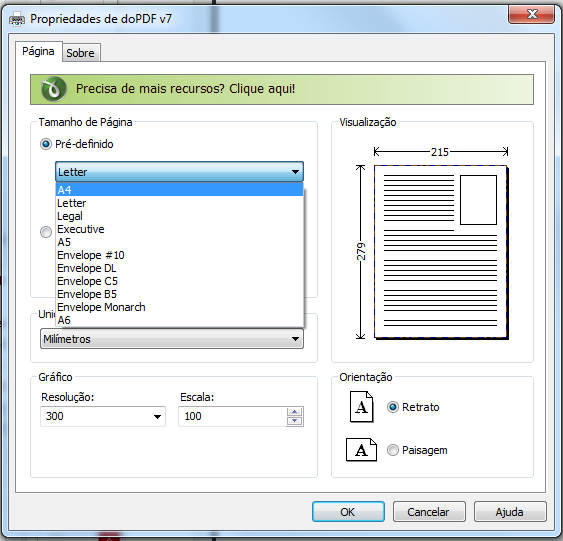563x541 pixels.
Task: Increase Escala with the up stepper arrow
Action: (x=294, y=412)
